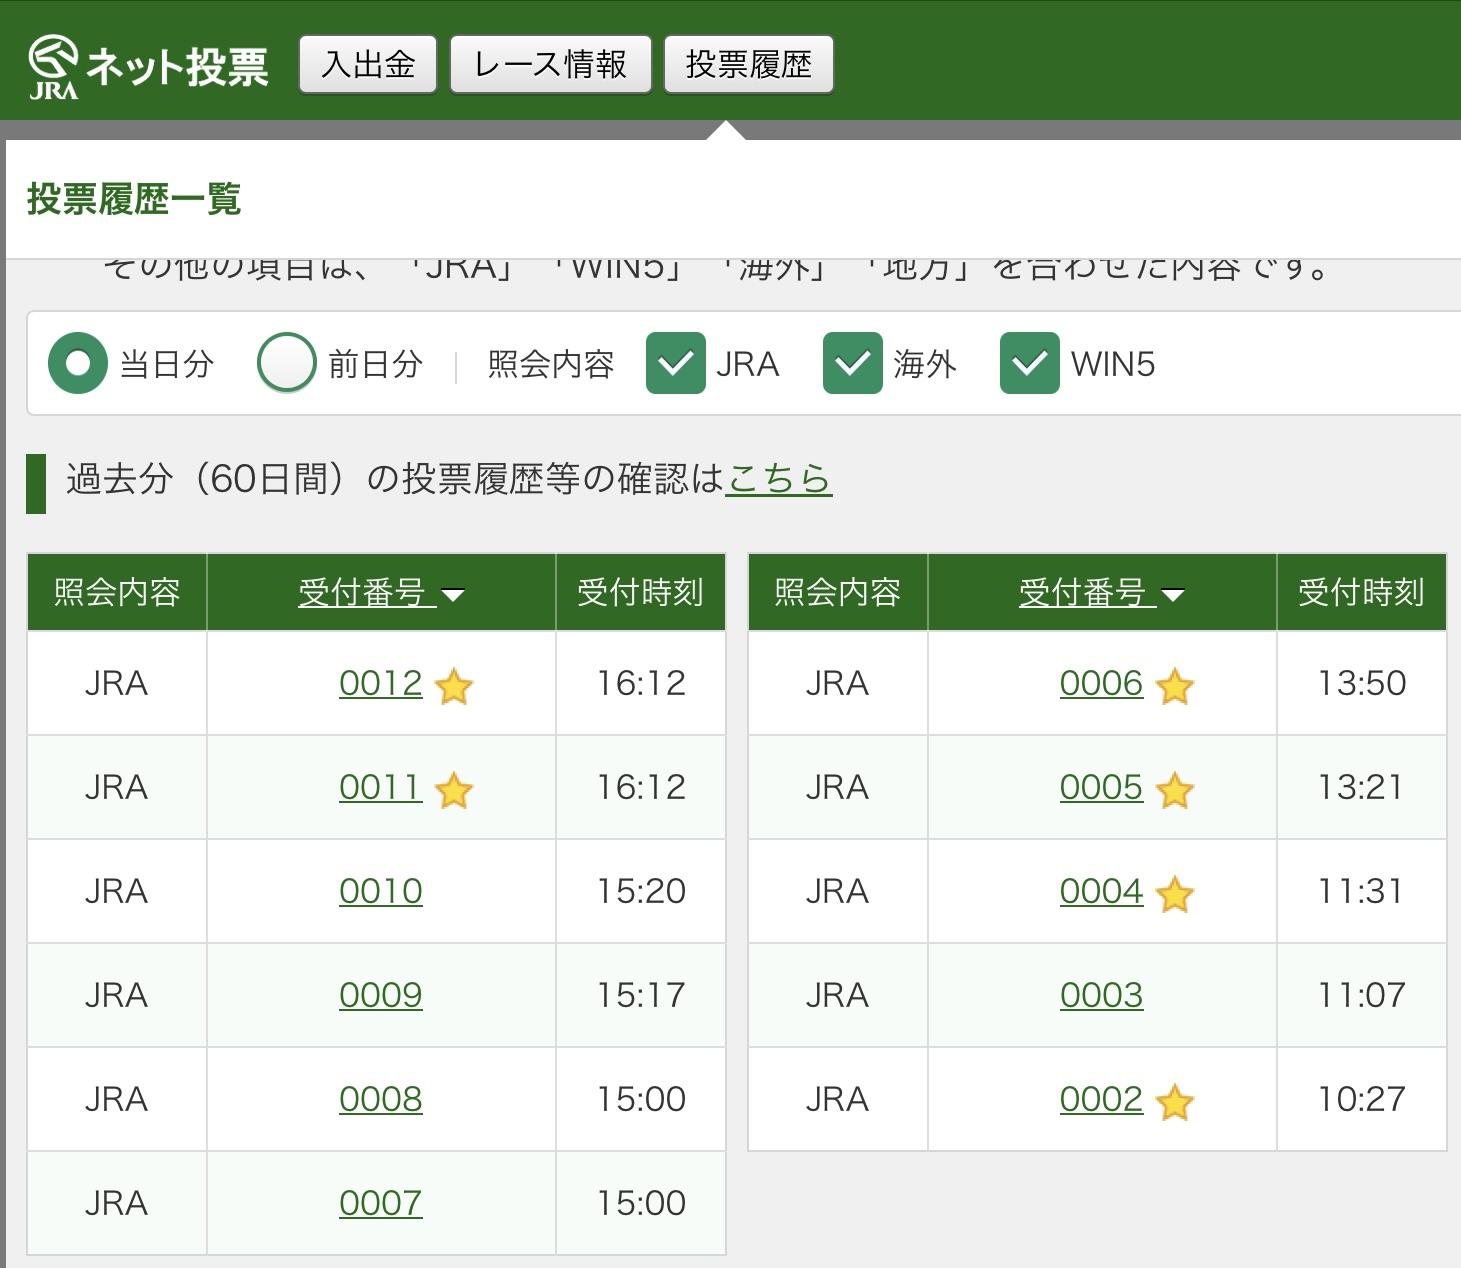
Task: Click the star icon beside receipt 0012
Action: pos(454,687)
